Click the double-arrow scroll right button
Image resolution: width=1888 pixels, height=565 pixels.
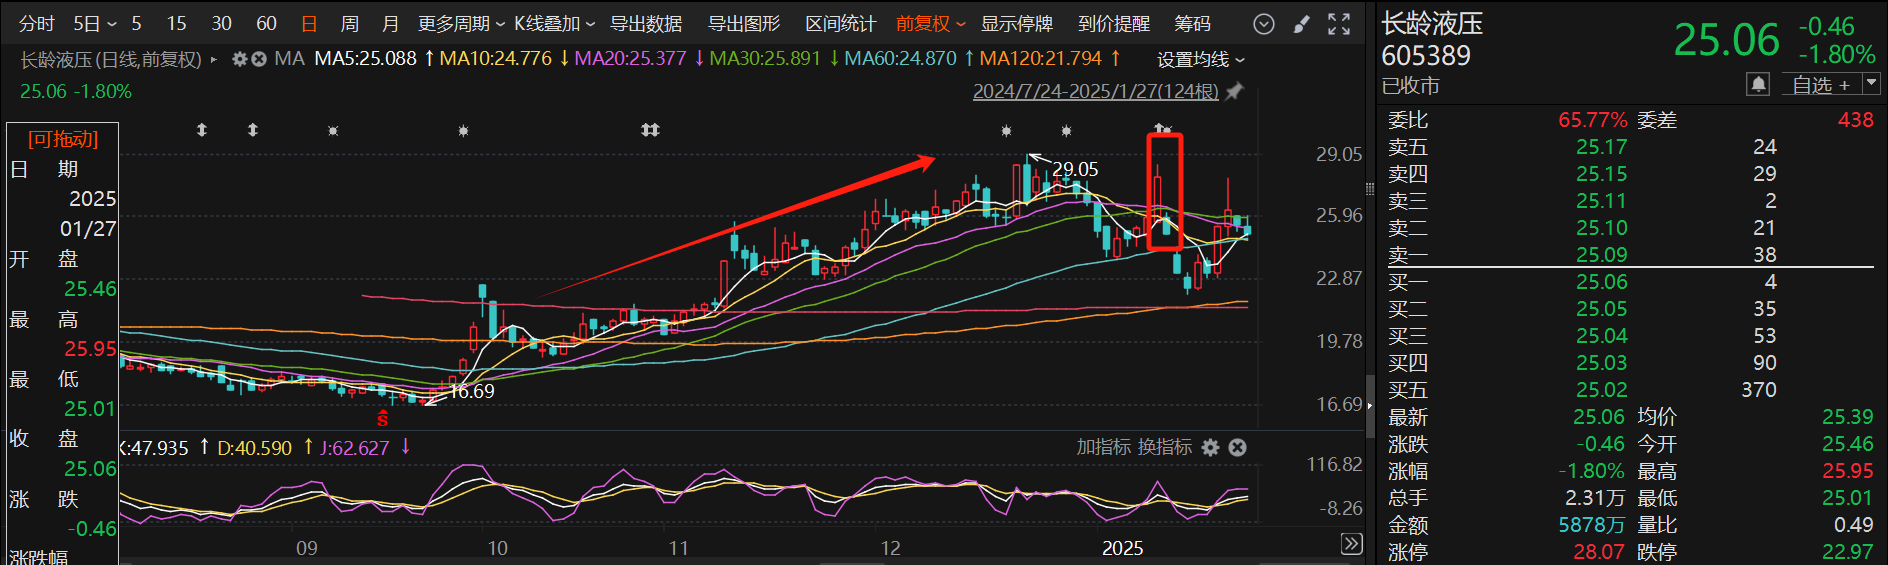(1351, 544)
